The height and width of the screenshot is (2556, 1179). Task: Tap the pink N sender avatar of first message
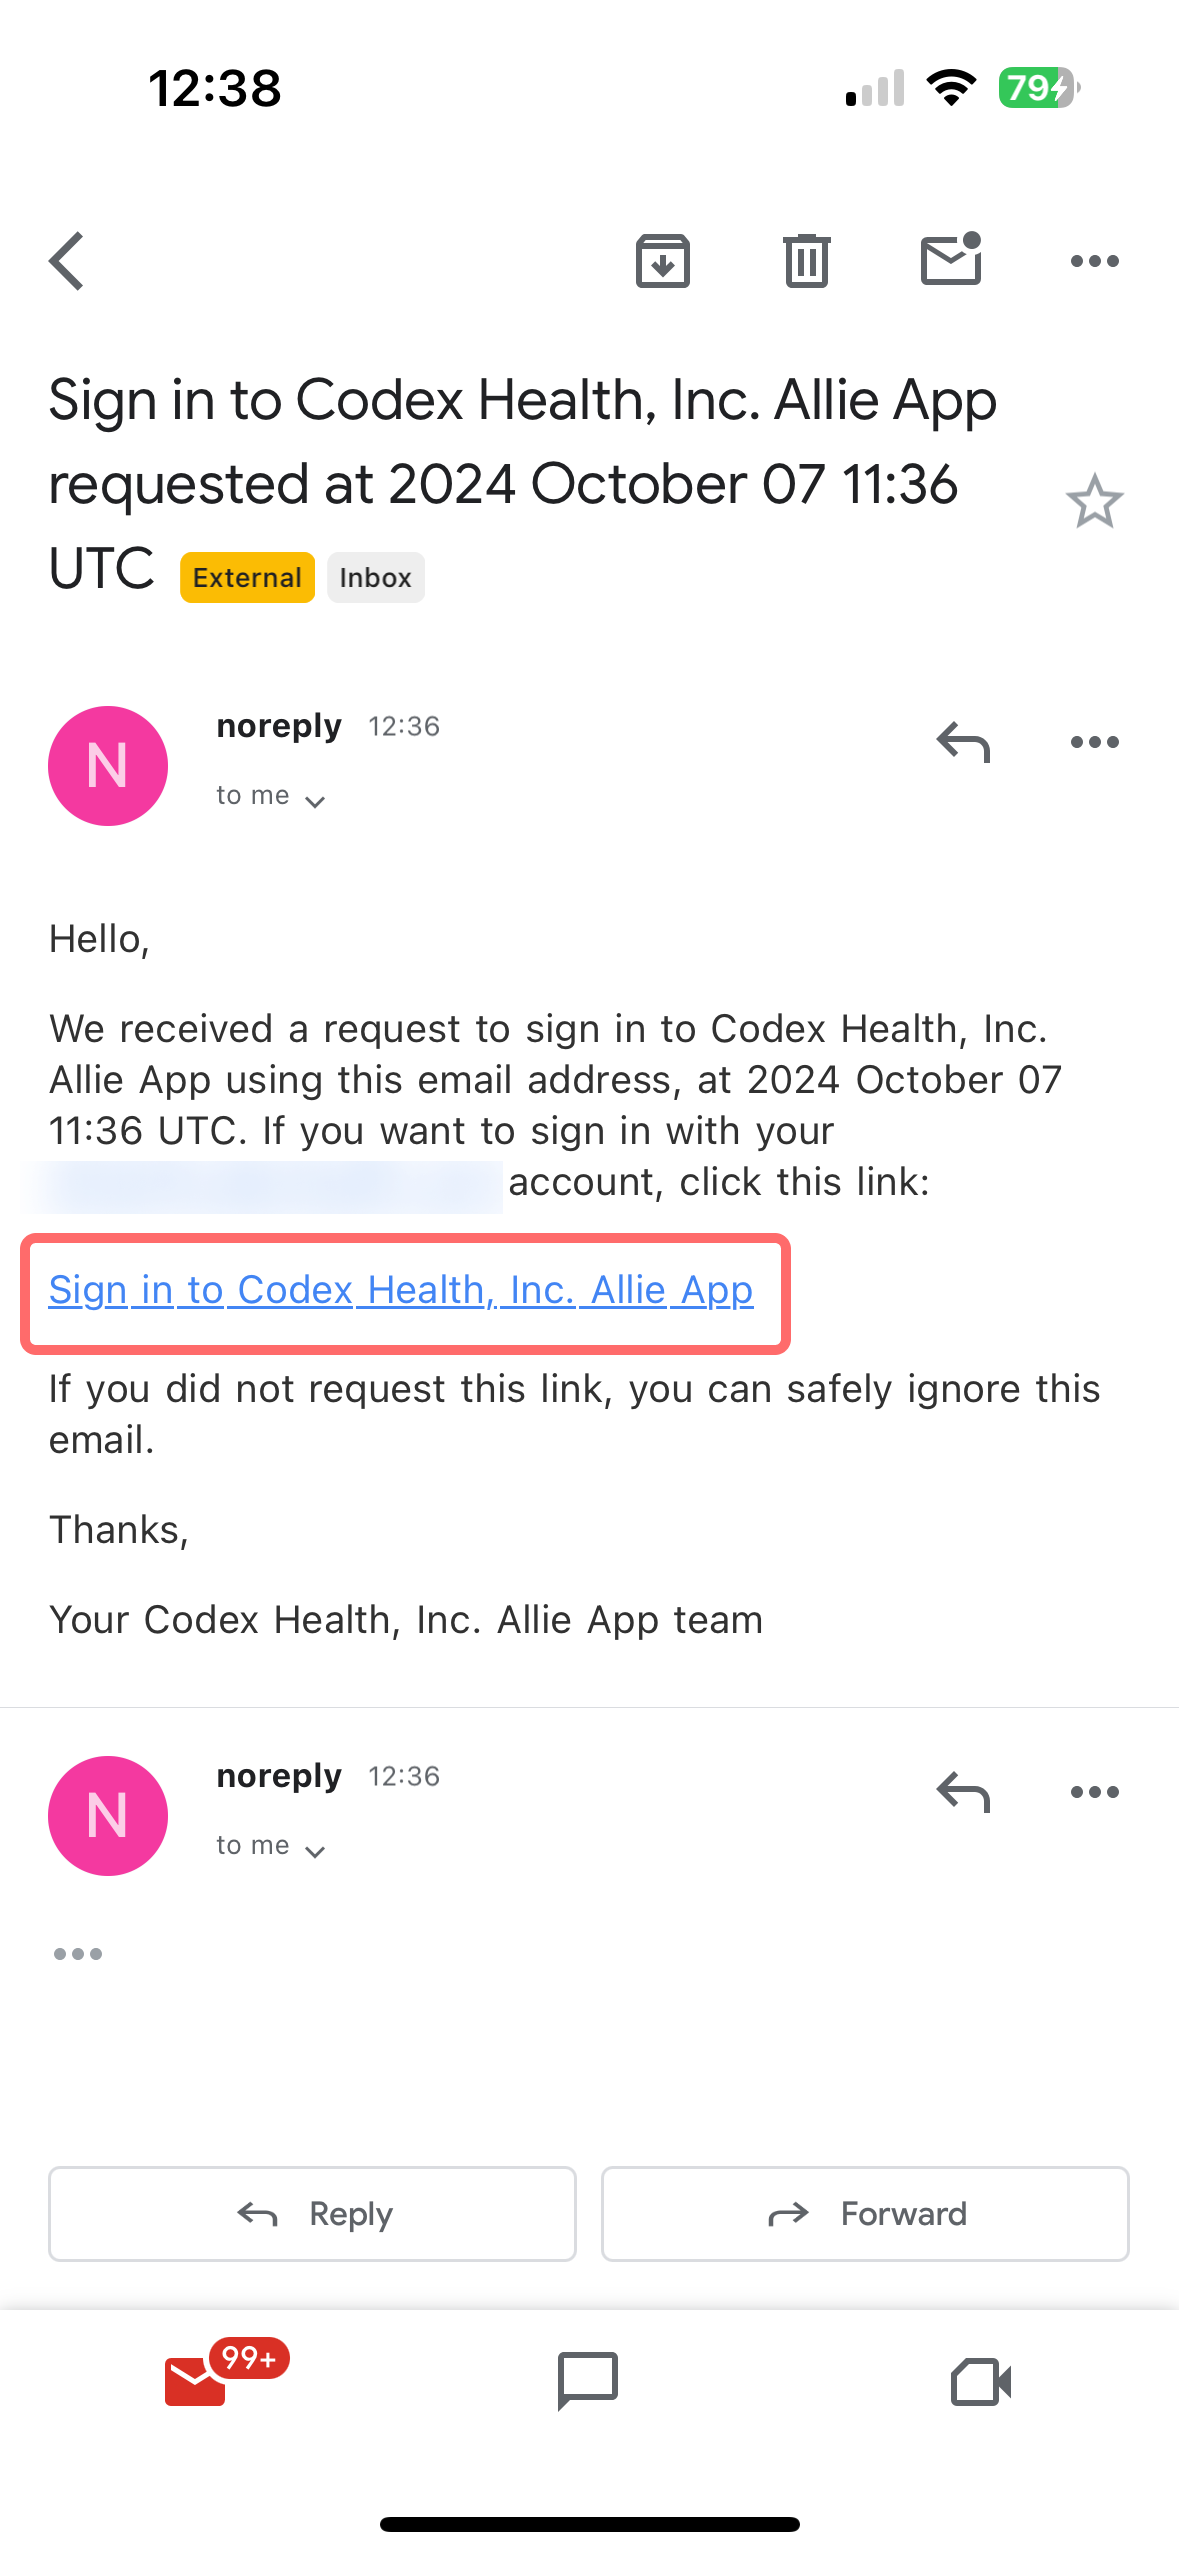[108, 766]
